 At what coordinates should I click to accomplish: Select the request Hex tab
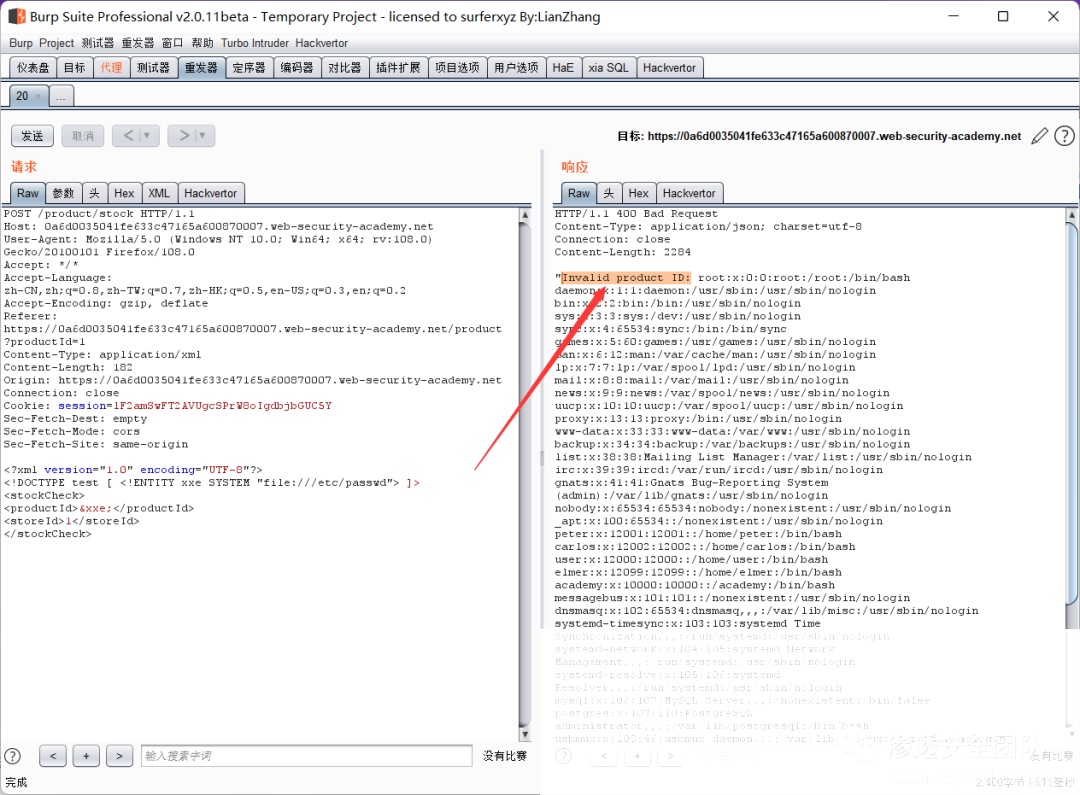(124, 193)
